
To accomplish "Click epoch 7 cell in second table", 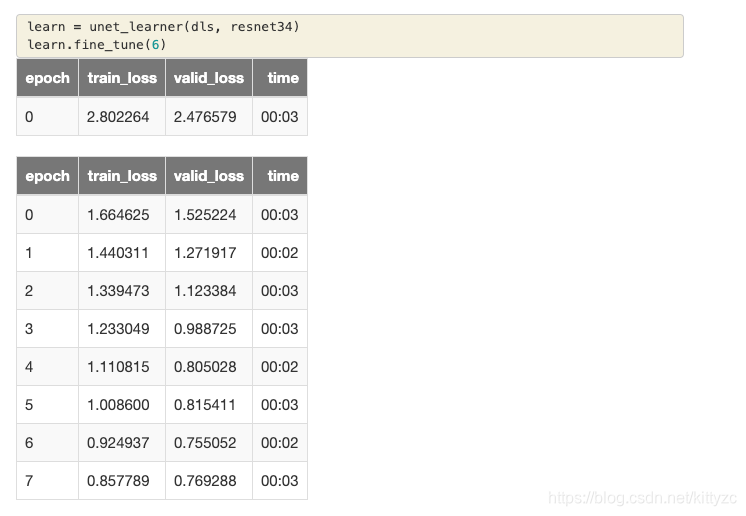I will [48, 481].
